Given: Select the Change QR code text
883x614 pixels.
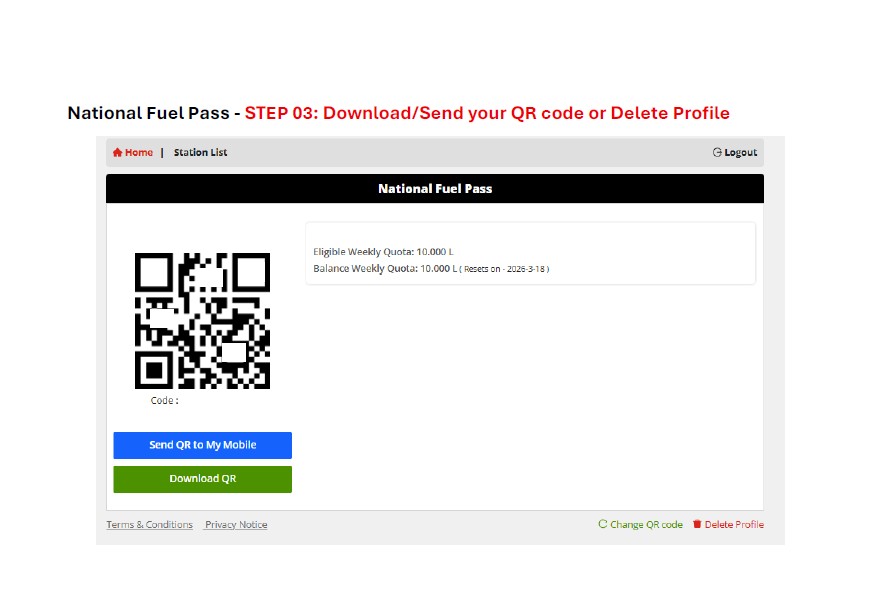Looking at the screenshot, I should (x=646, y=524).
